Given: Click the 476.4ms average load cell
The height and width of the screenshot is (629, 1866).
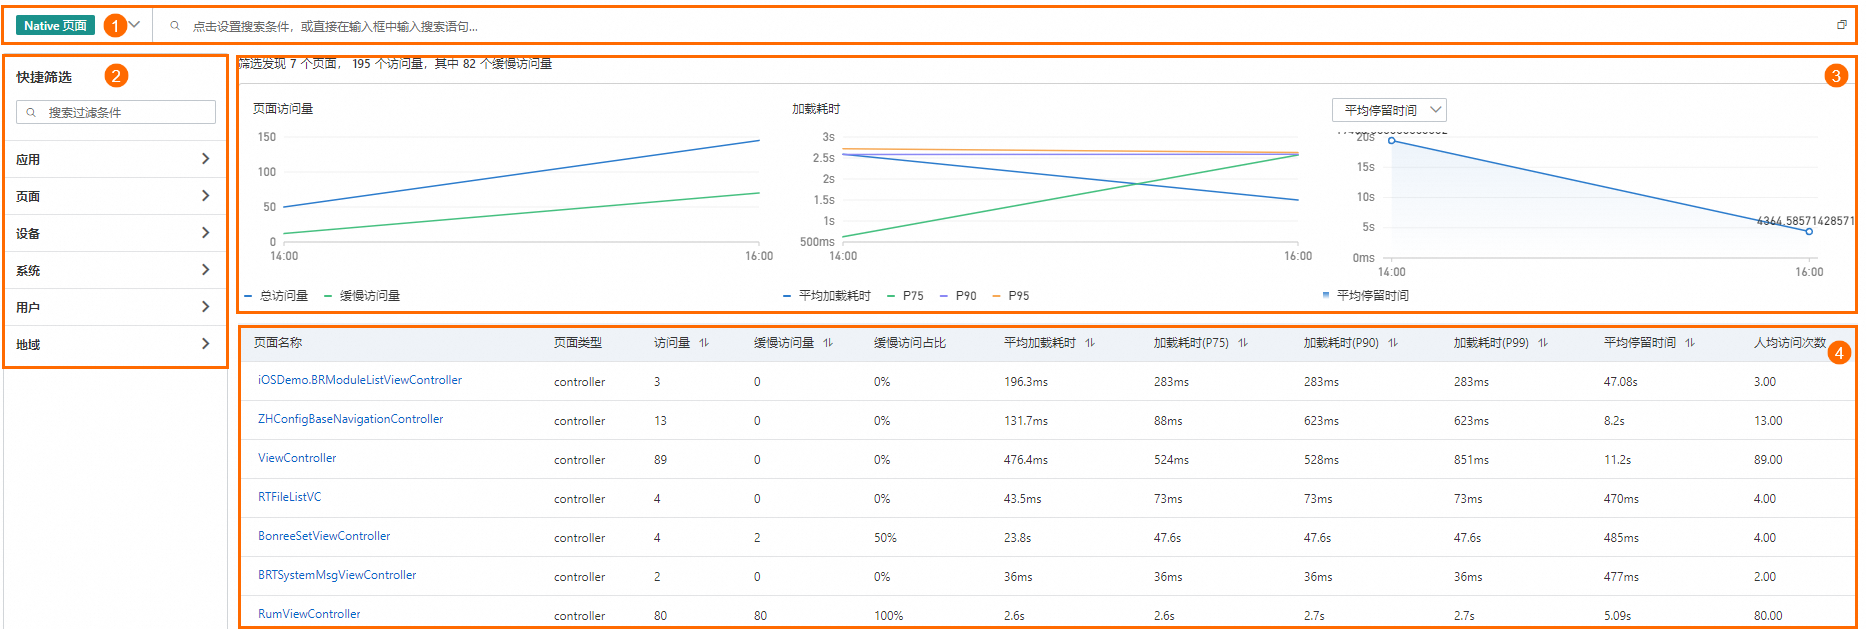Looking at the screenshot, I should (1026, 460).
